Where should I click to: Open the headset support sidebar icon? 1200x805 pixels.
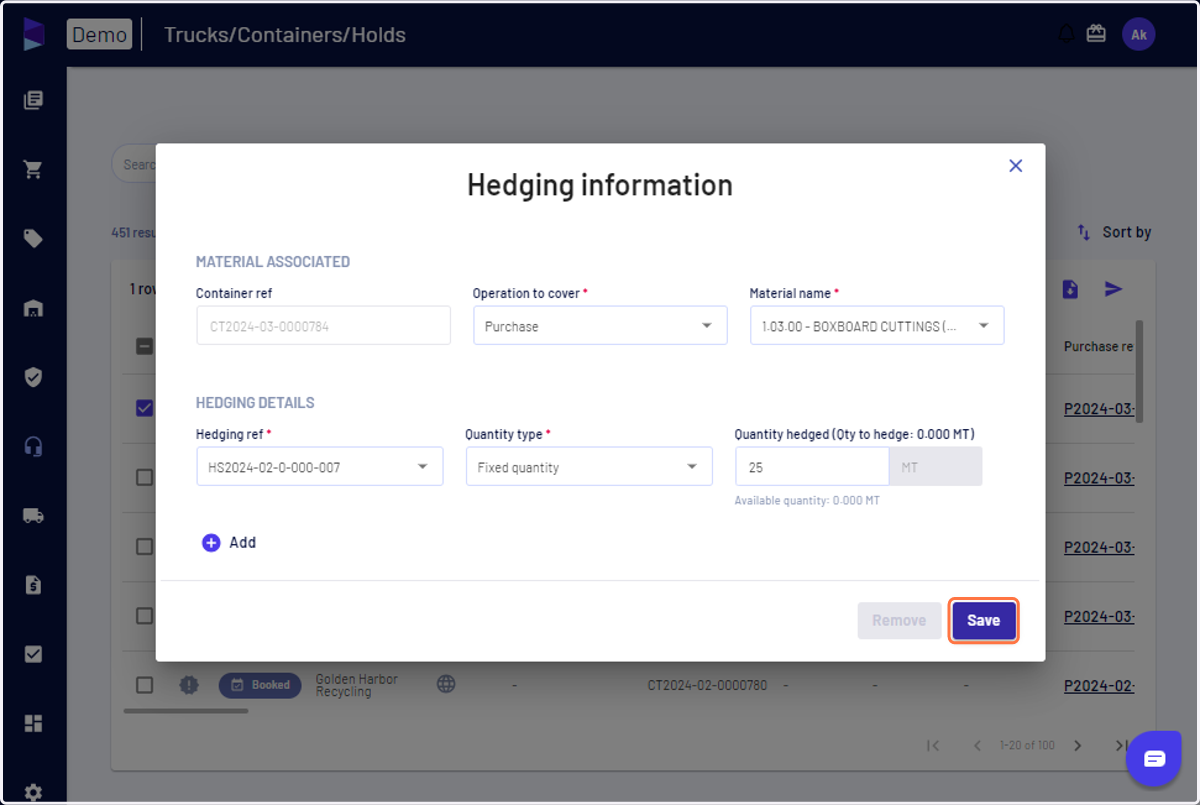point(33,446)
